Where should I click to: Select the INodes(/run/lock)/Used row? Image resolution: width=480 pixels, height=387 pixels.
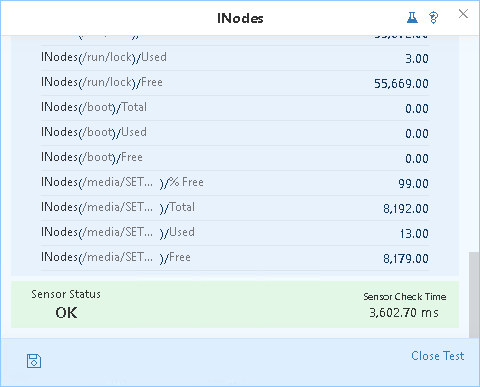coord(235,58)
